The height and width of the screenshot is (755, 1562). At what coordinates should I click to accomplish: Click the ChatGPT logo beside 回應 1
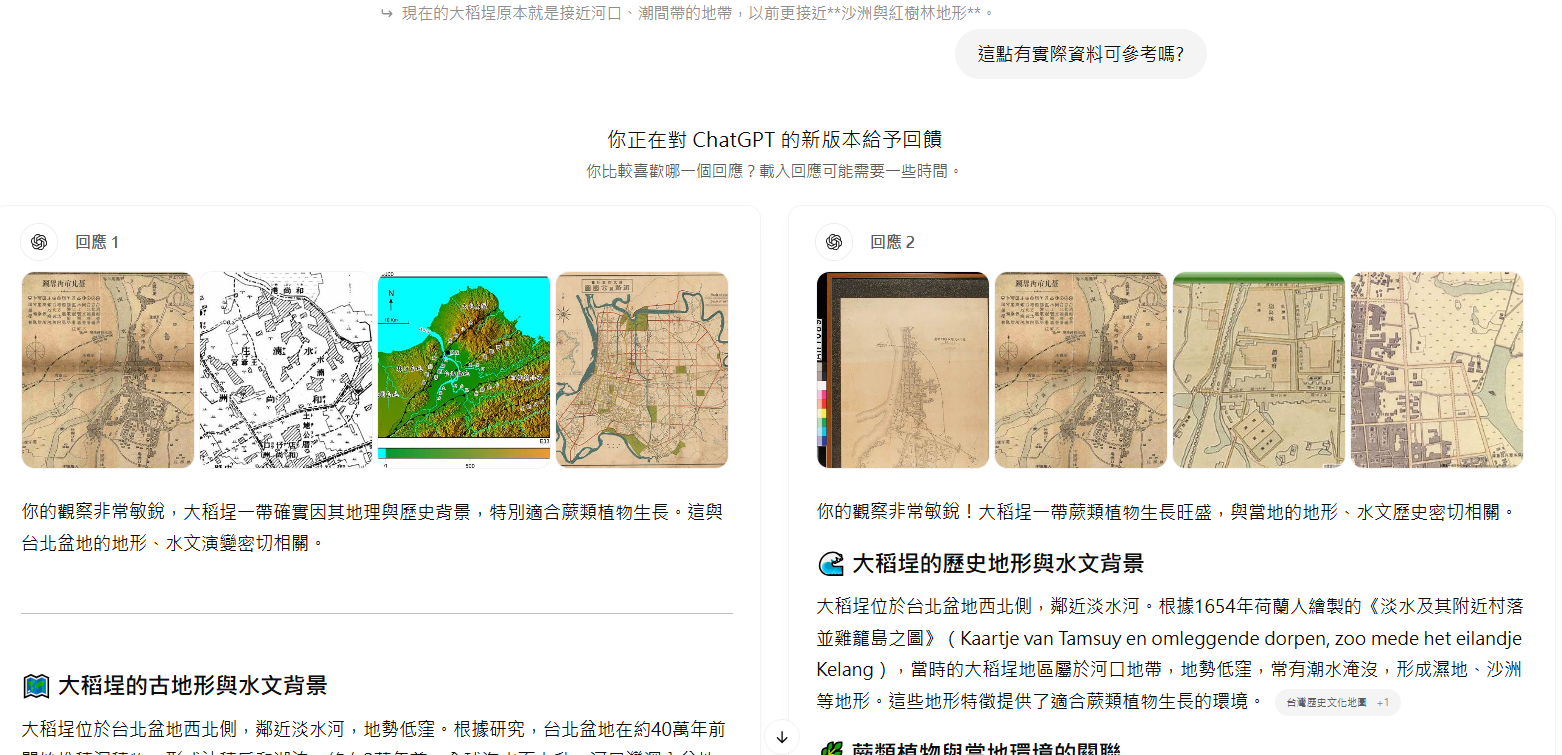[x=39, y=242]
